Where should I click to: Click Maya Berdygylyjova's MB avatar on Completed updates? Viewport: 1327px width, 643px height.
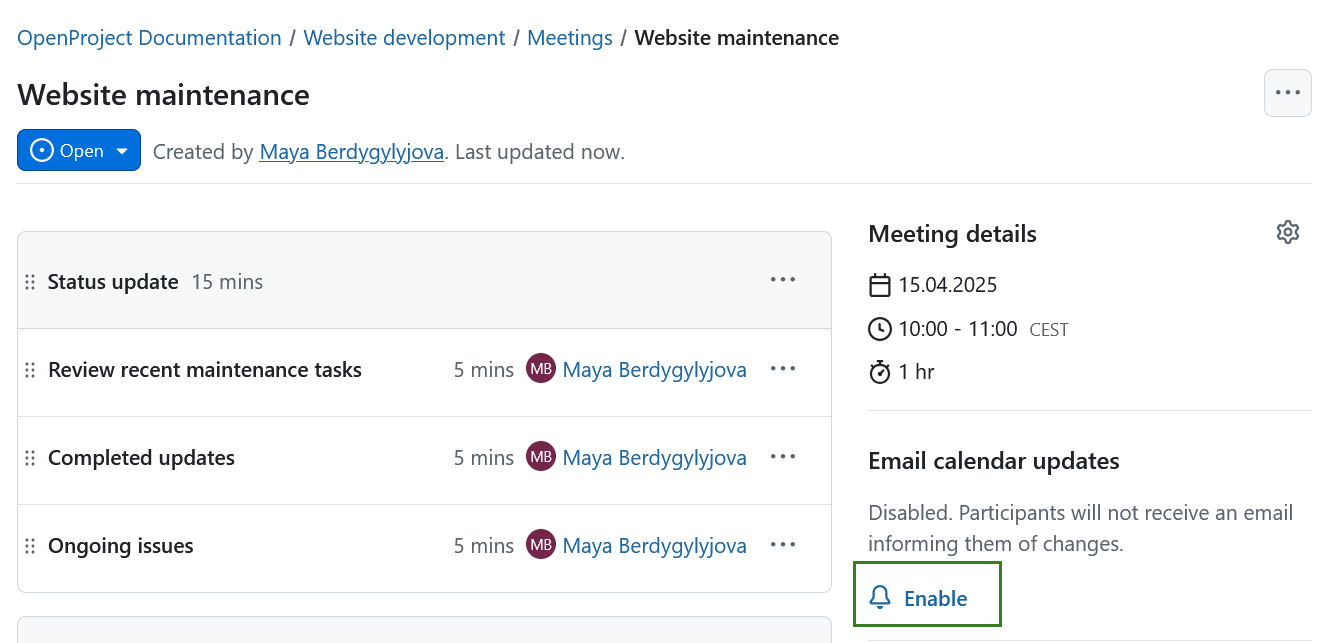[x=540, y=457]
